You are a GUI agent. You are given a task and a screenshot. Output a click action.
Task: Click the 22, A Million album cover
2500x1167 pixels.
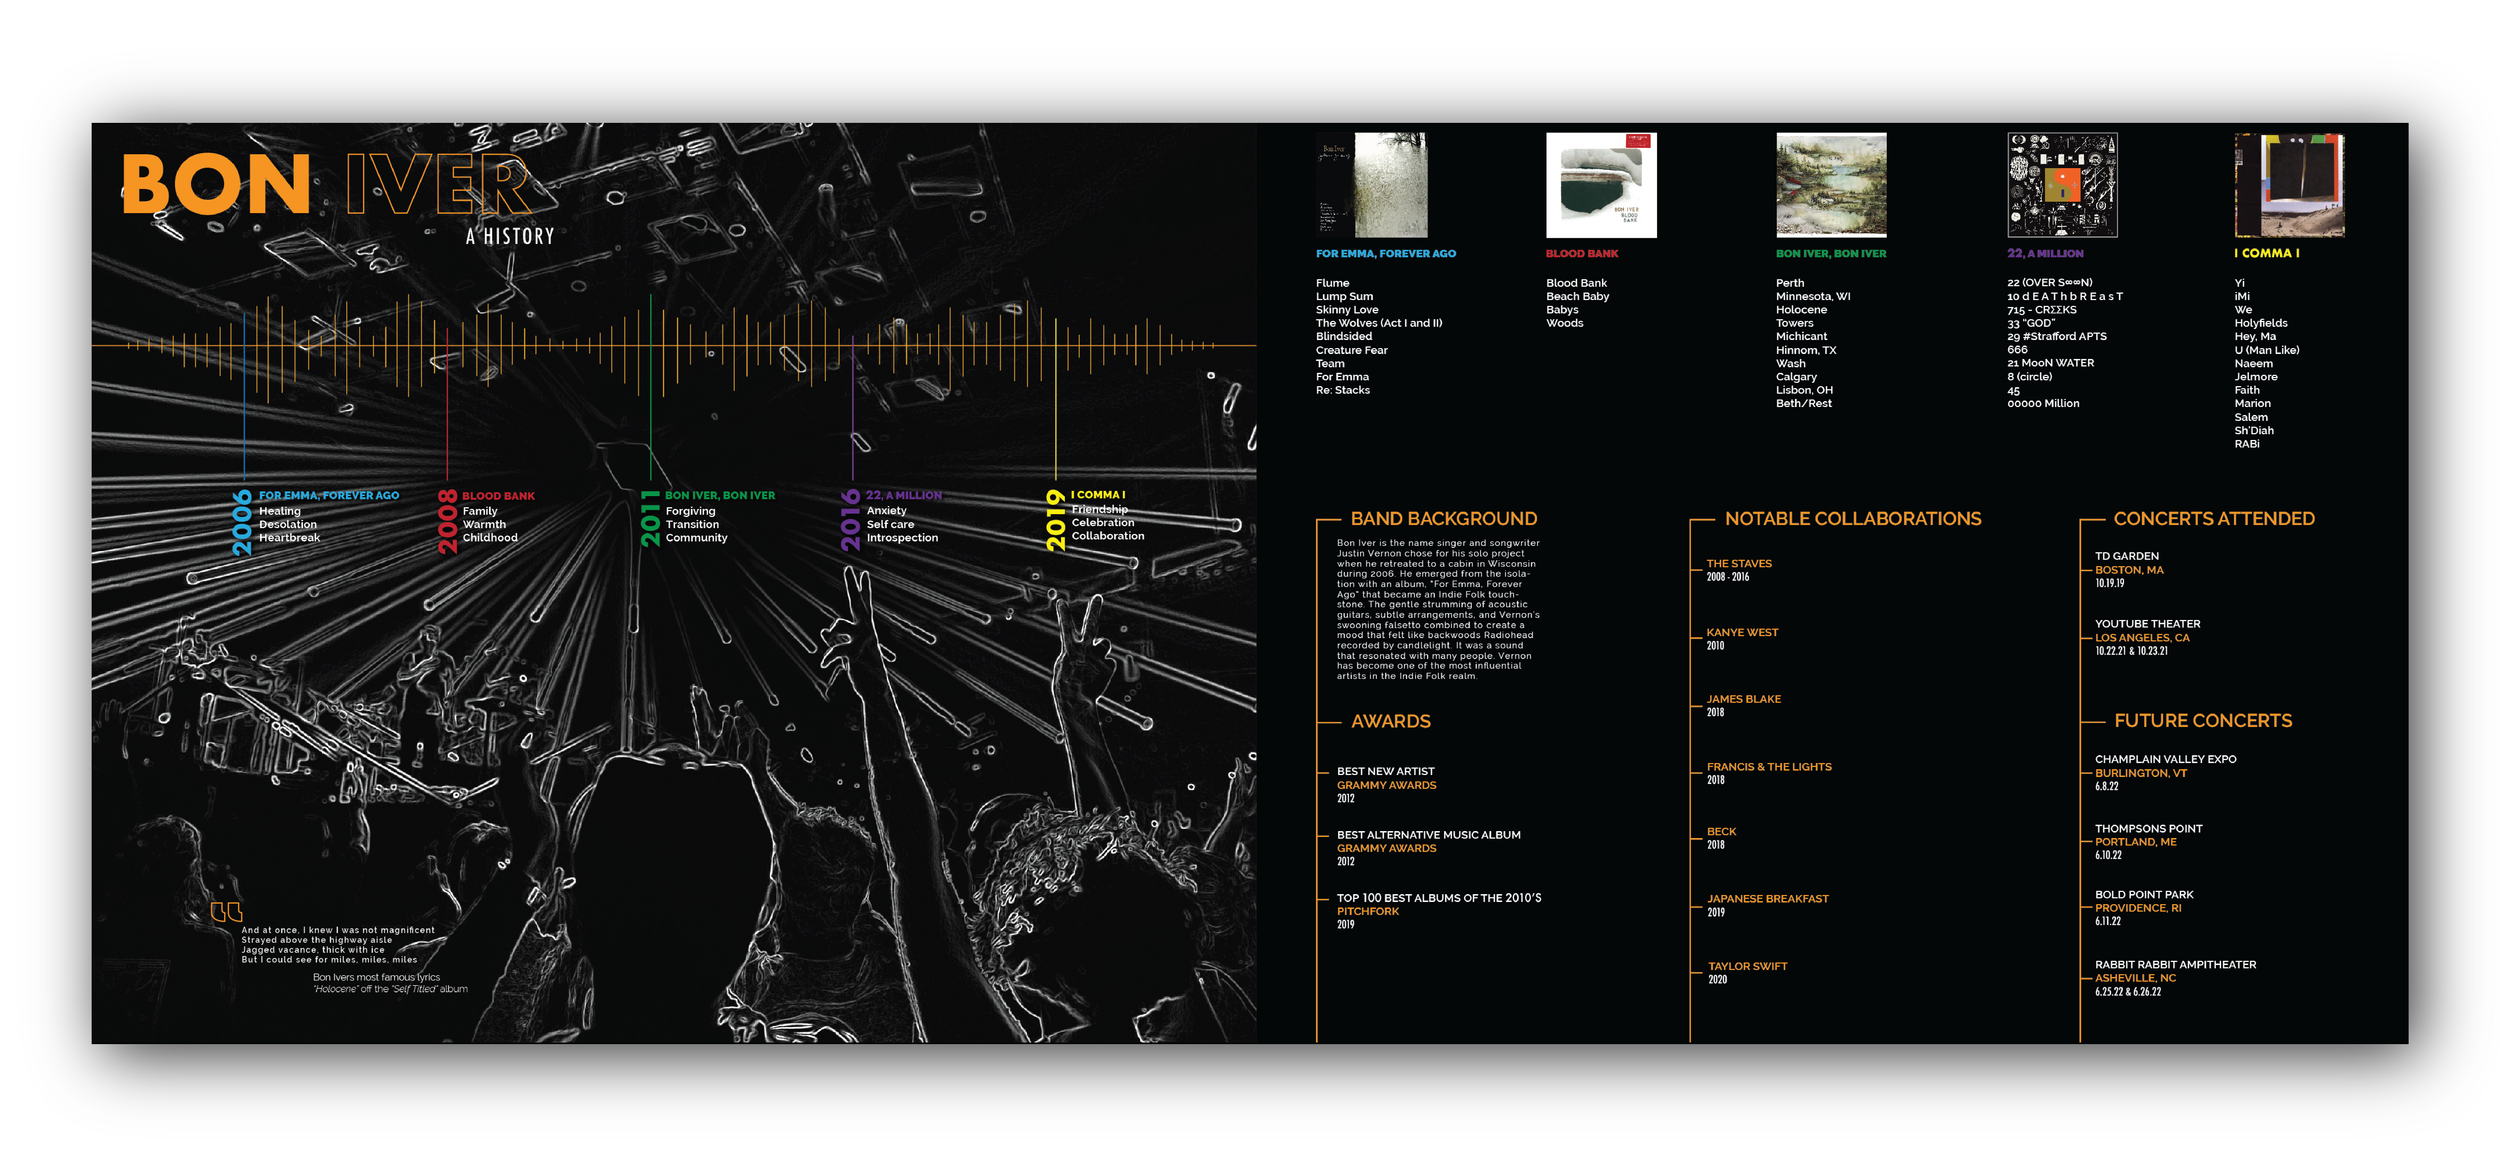(x=2062, y=185)
